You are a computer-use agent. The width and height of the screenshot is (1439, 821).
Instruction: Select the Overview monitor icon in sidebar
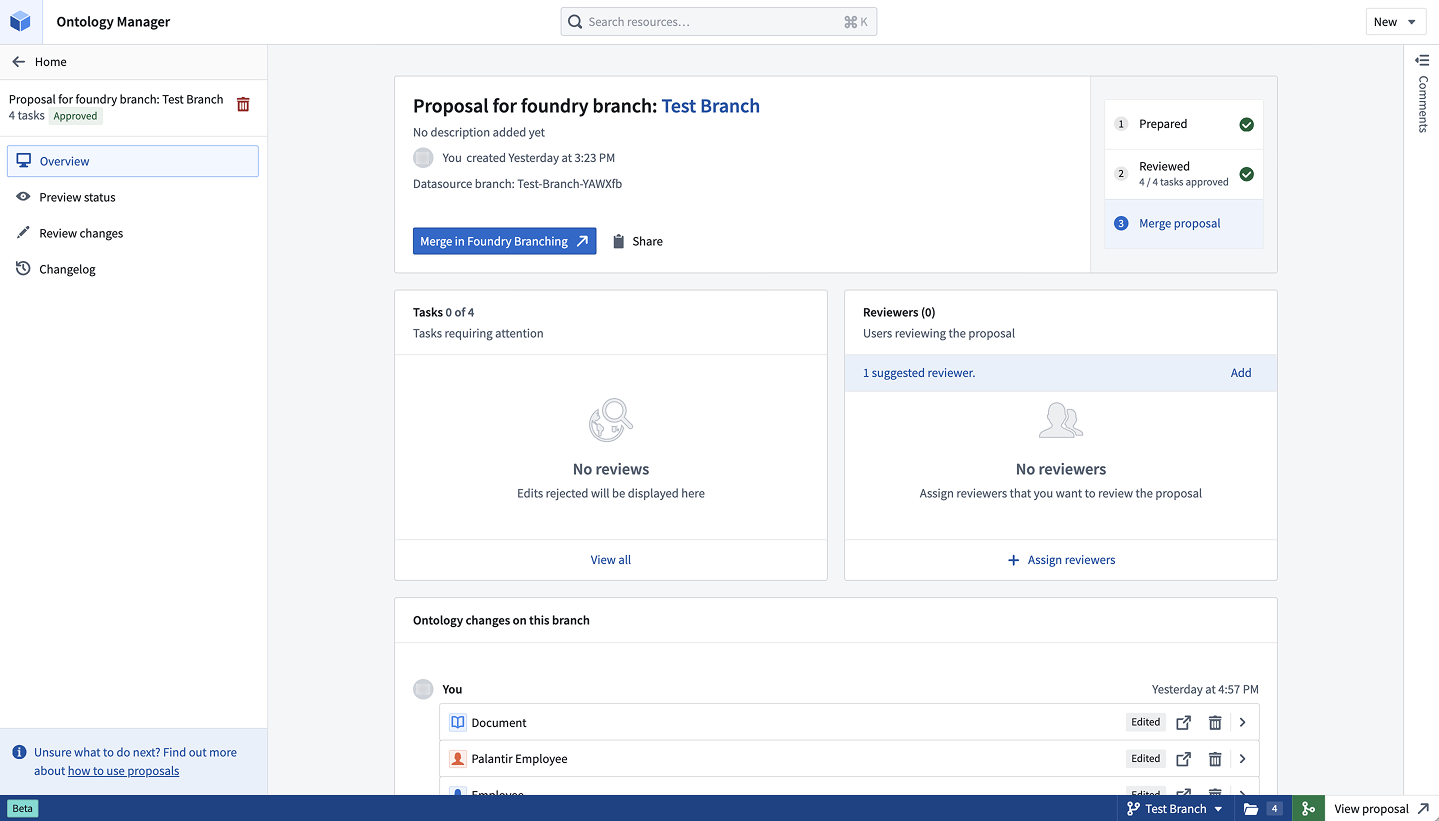(22, 161)
